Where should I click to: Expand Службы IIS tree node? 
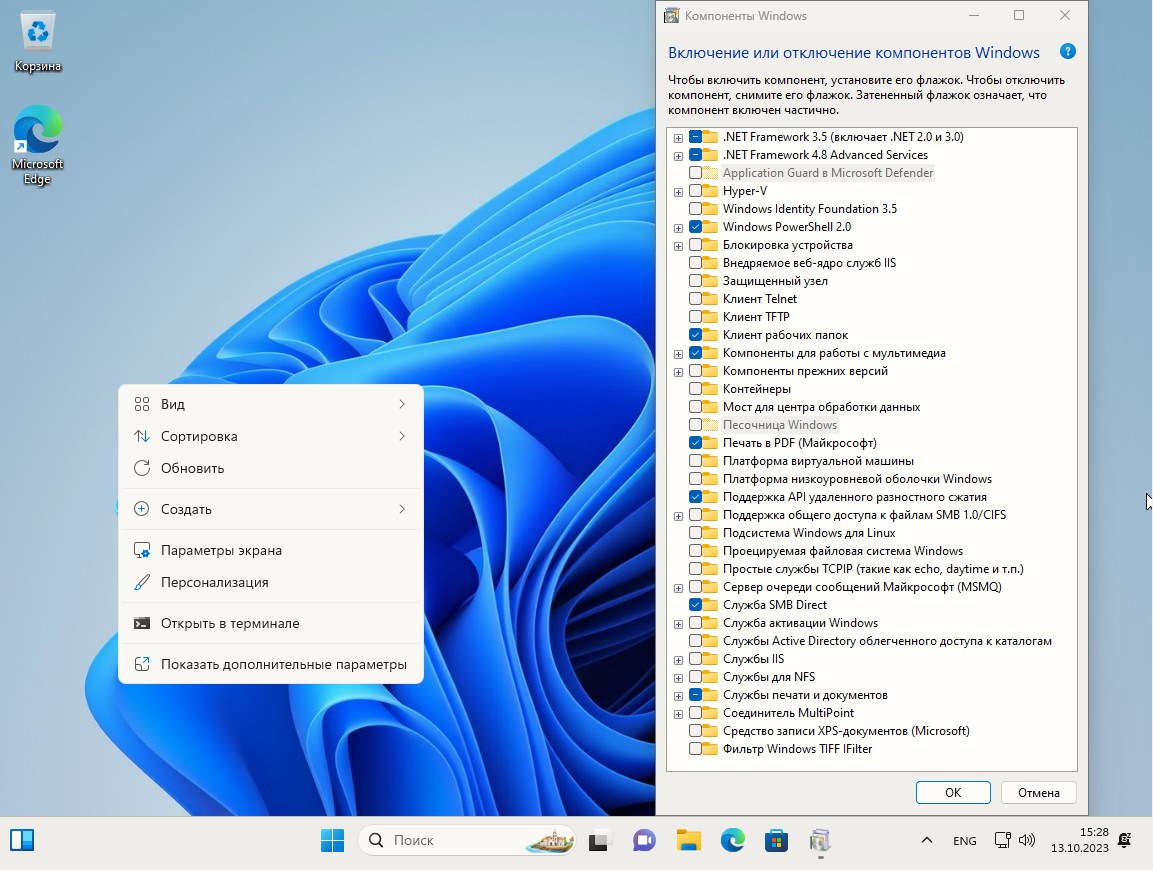678,660
